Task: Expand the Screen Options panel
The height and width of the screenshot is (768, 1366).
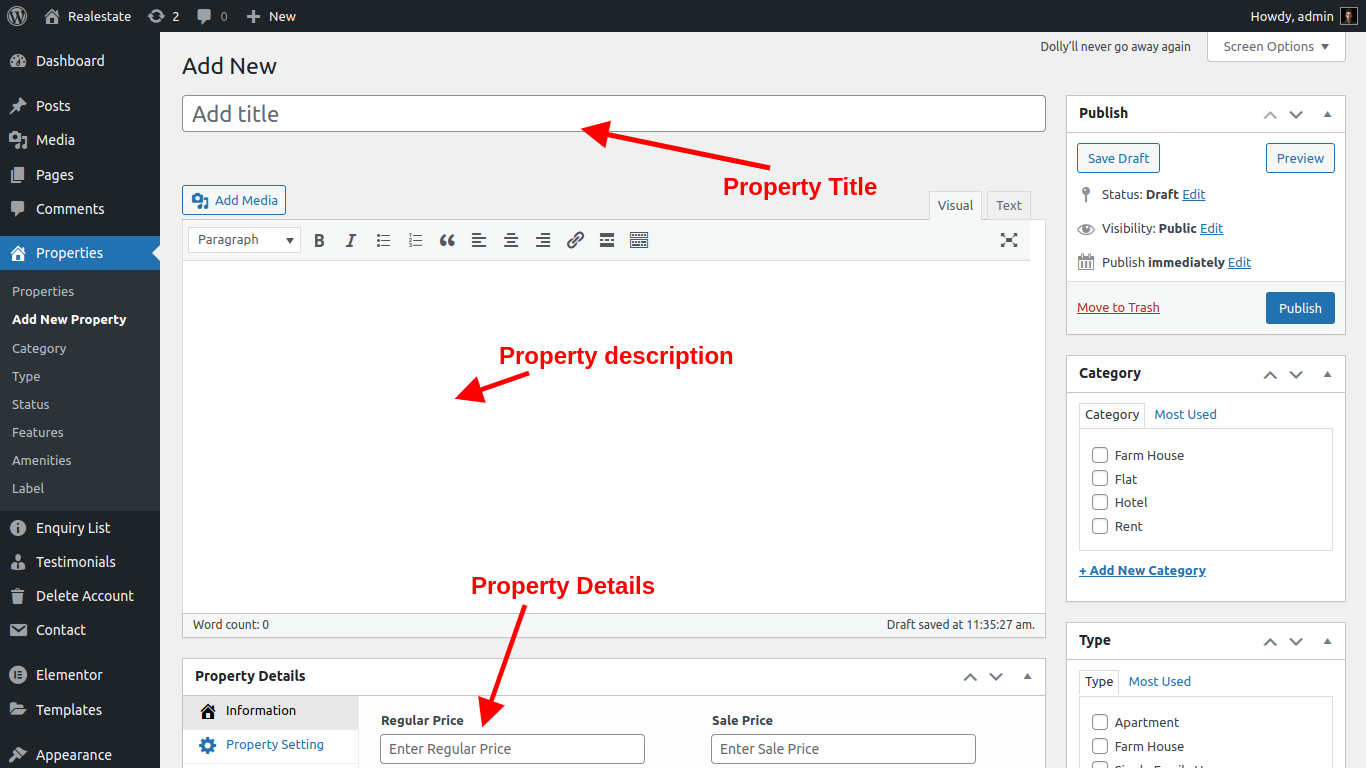Action: (1276, 47)
